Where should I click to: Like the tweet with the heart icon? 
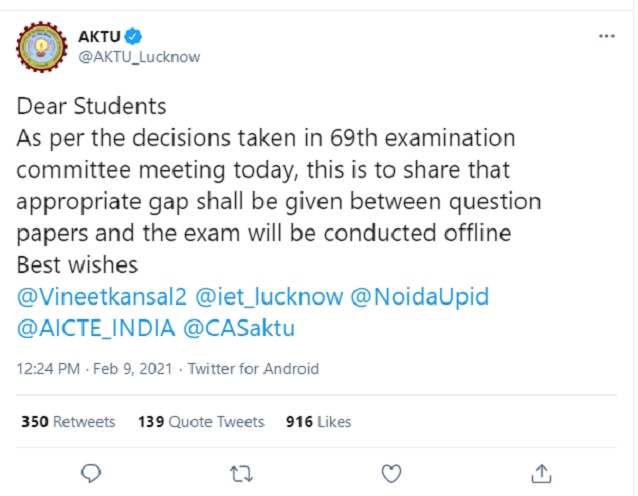click(391, 471)
